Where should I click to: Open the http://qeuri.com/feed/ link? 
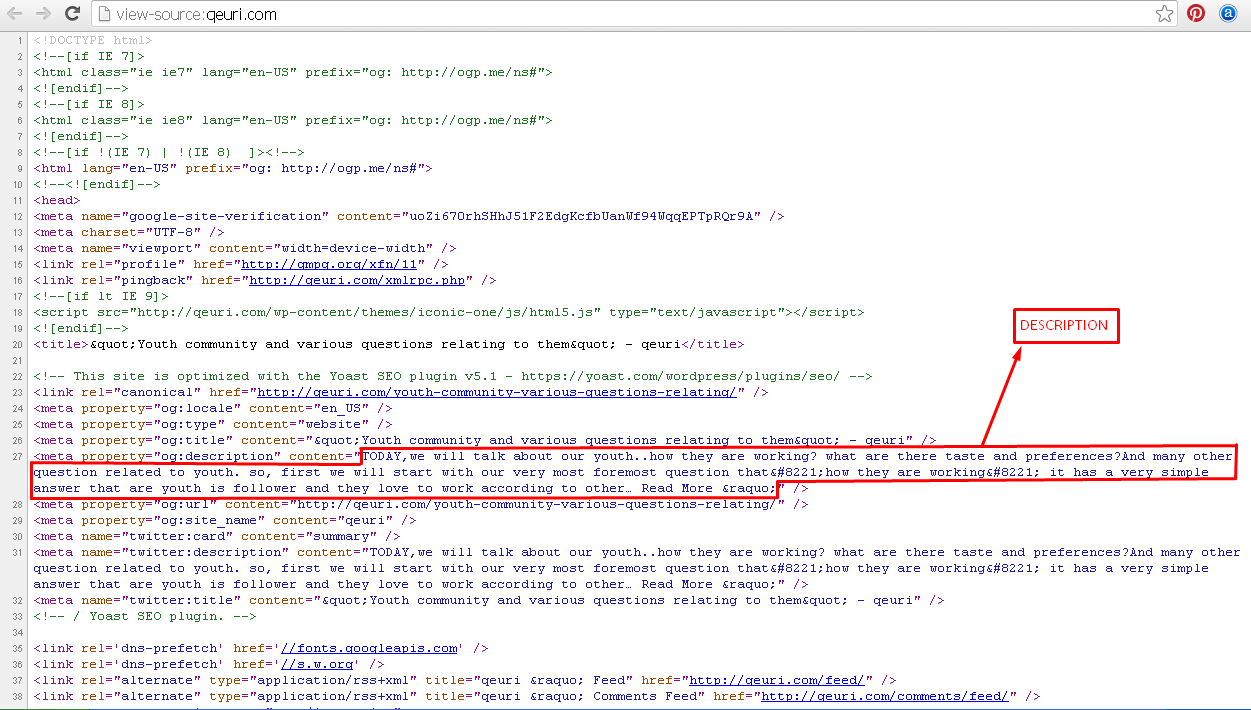click(776, 680)
